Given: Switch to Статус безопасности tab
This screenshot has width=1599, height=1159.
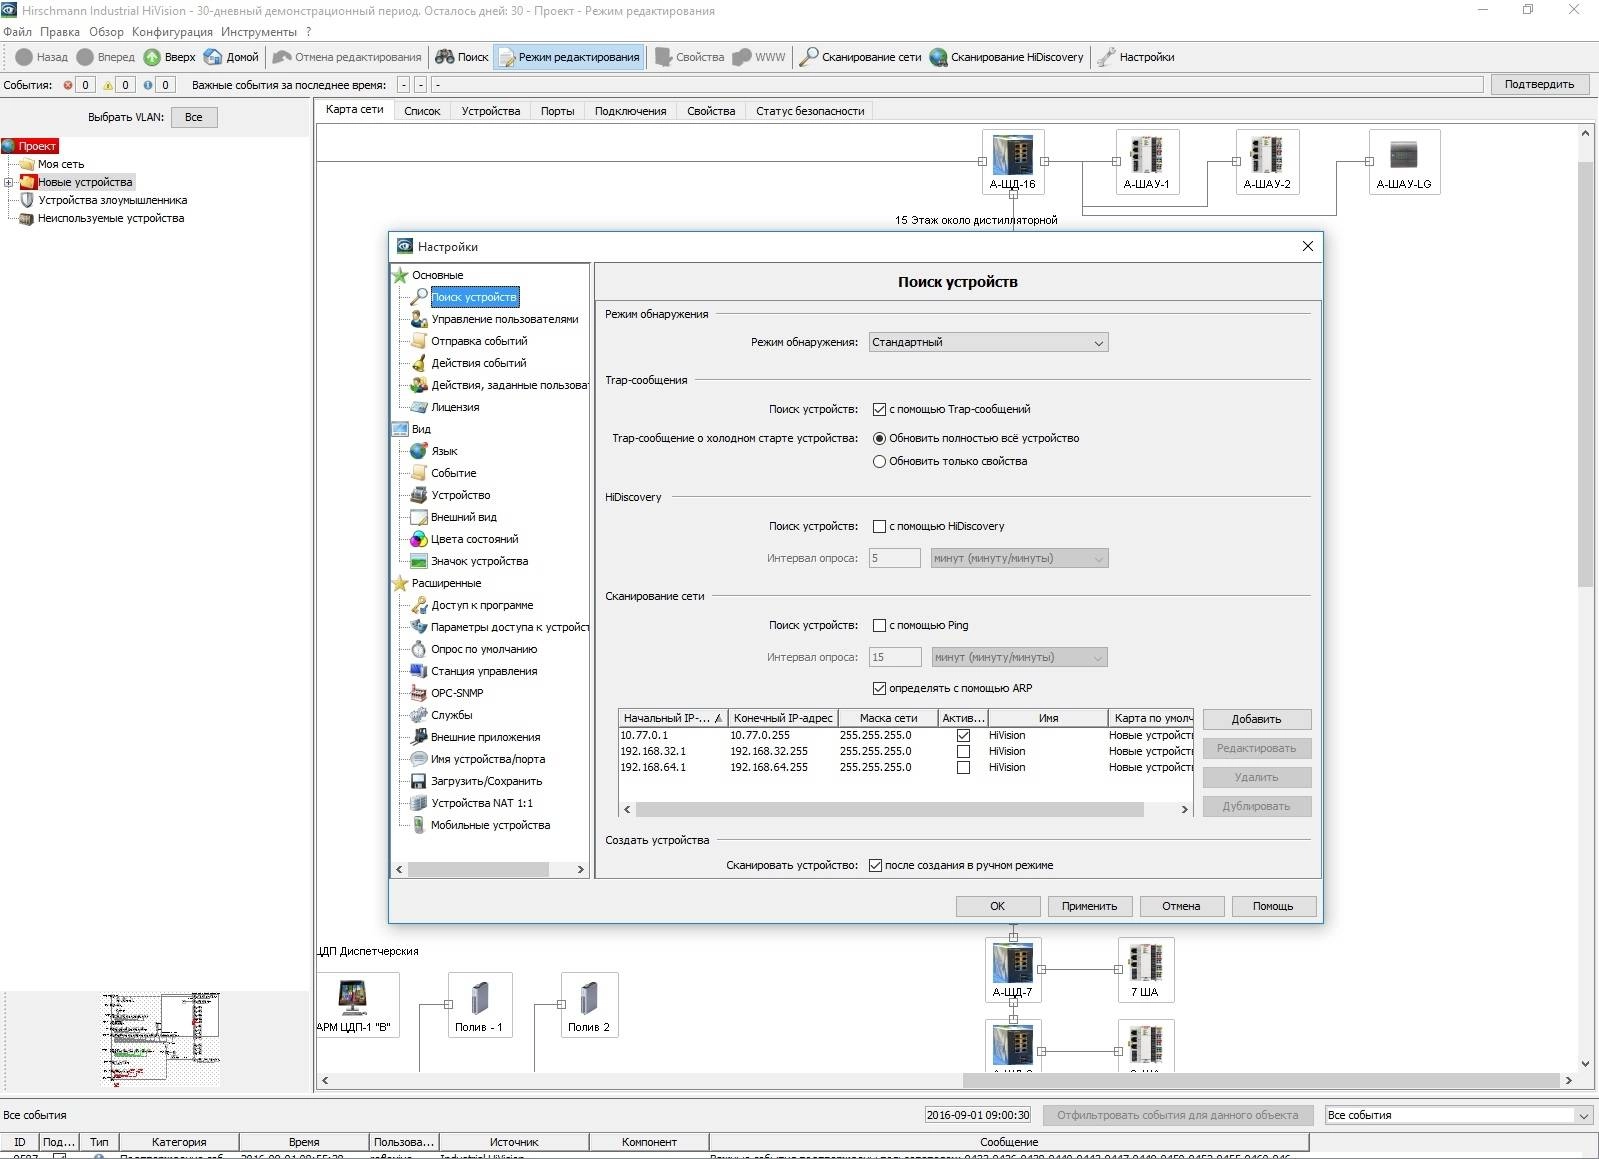Looking at the screenshot, I should [x=810, y=111].
